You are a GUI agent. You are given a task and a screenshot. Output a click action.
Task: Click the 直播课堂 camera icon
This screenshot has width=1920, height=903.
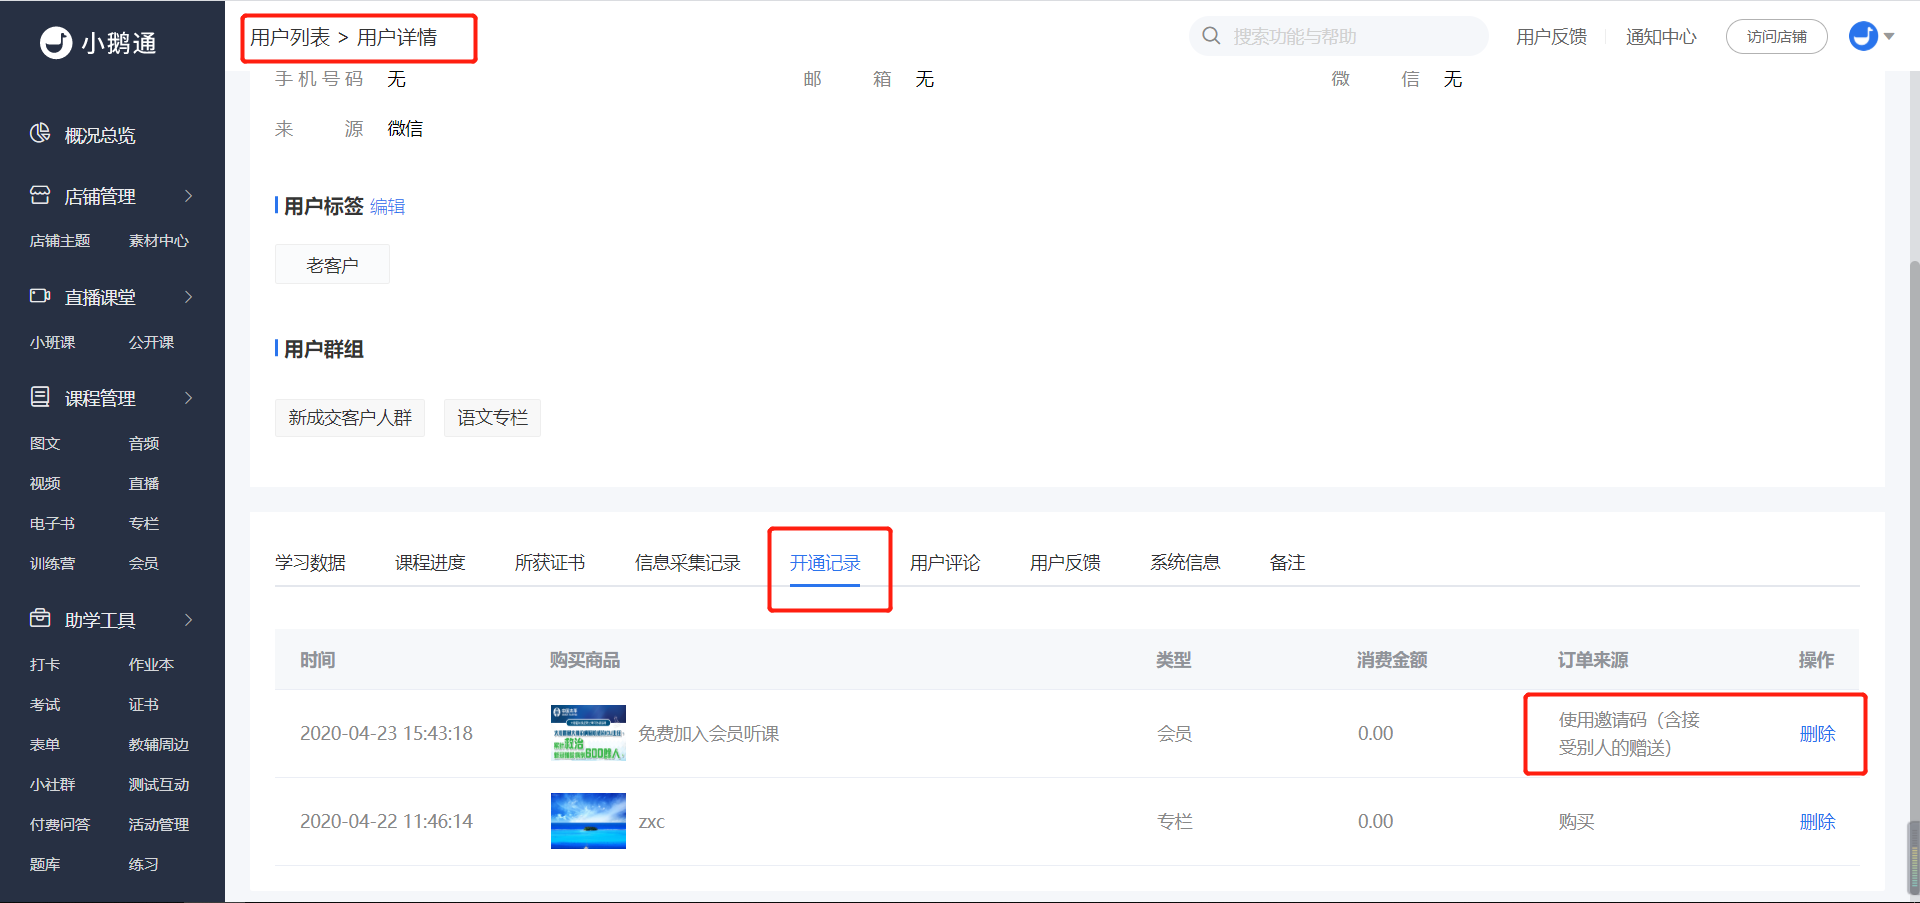click(x=40, y=296)
